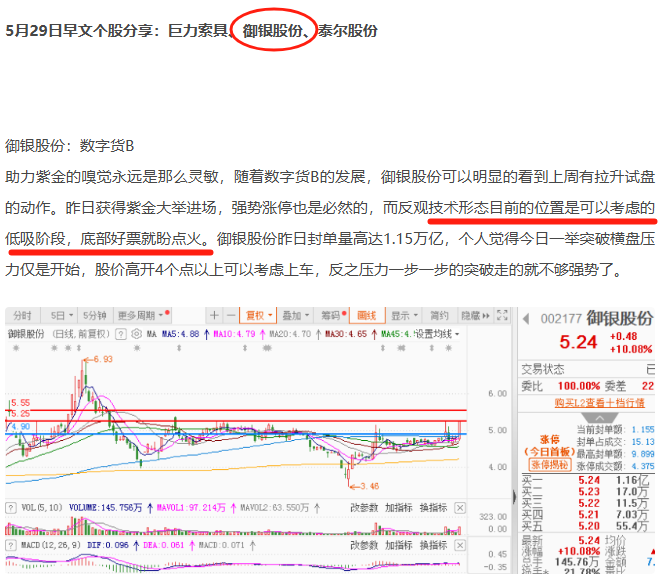Switch to 分时 intraday view
The width and height of the screenshot is (668, 587).
(22, 316)
